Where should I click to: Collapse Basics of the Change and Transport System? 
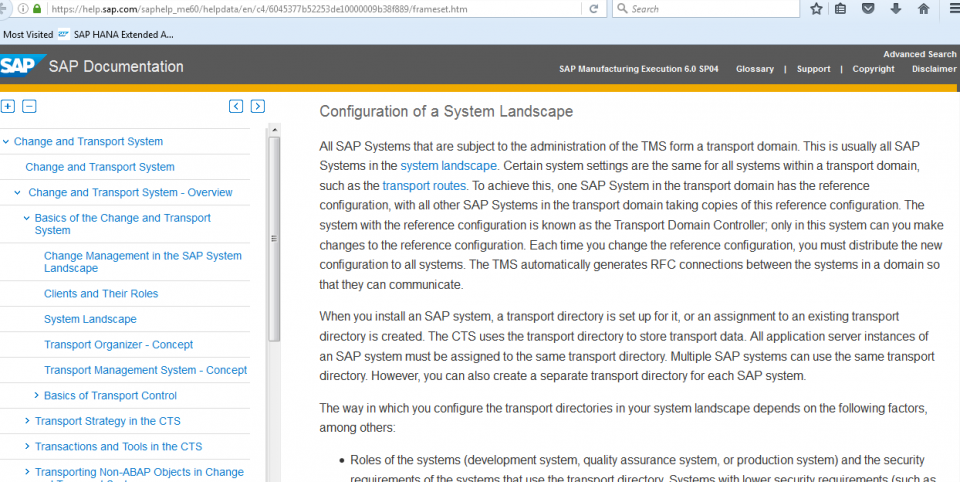click(x=27, y=218)
